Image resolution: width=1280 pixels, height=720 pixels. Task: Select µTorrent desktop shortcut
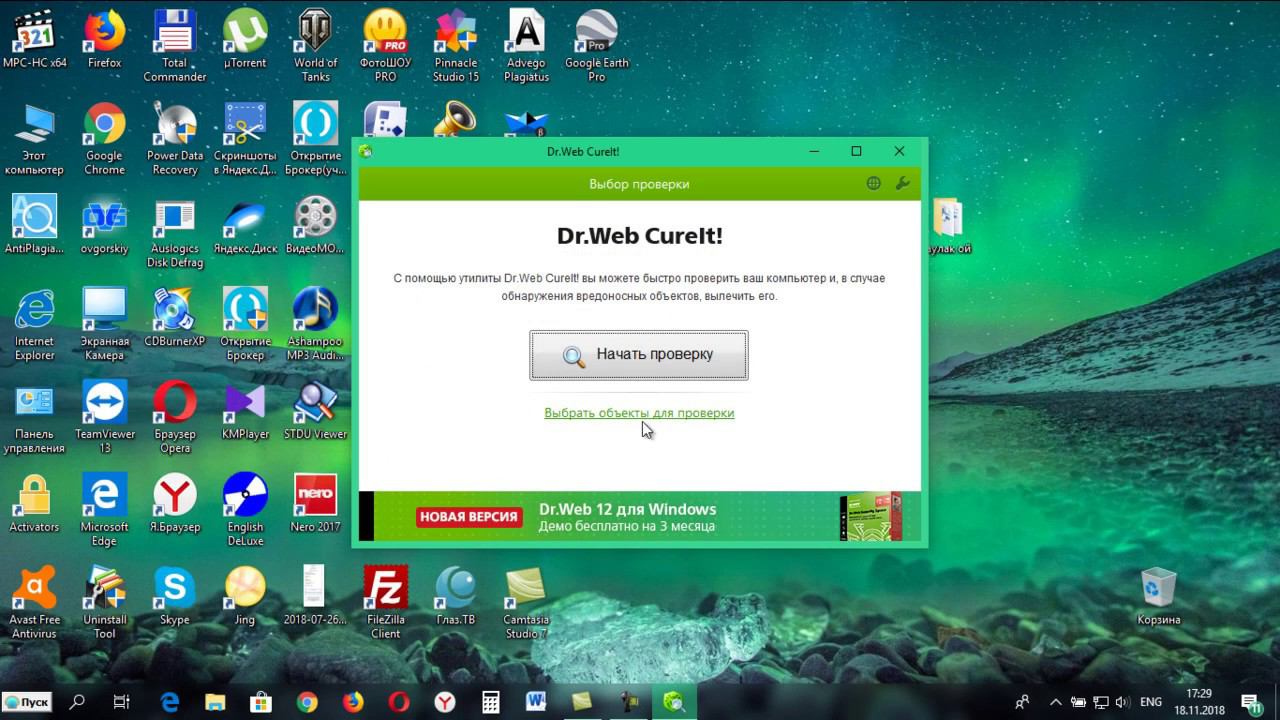click(x=245, y=40)
